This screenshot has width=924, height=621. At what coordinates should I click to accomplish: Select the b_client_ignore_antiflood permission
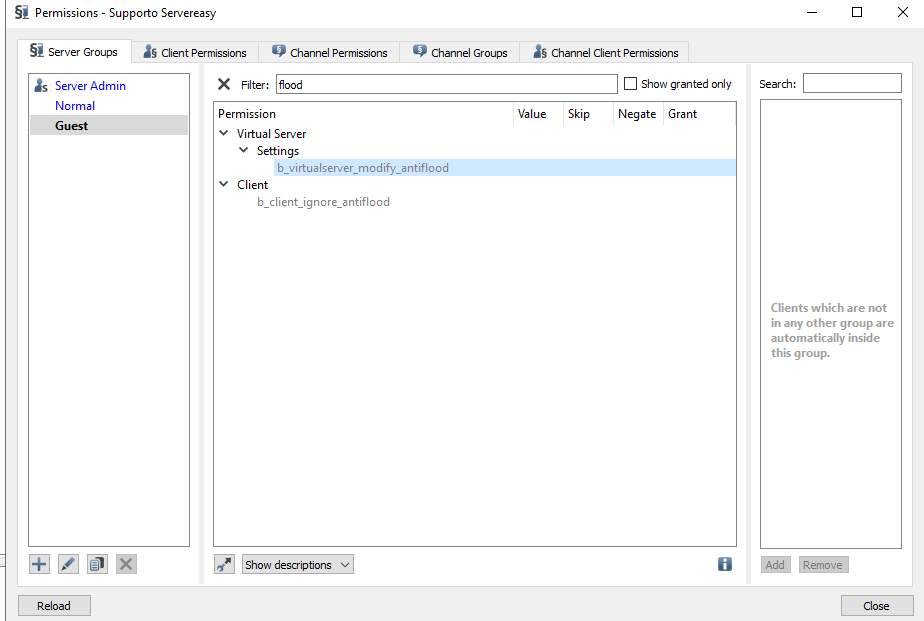click(323, 202)
